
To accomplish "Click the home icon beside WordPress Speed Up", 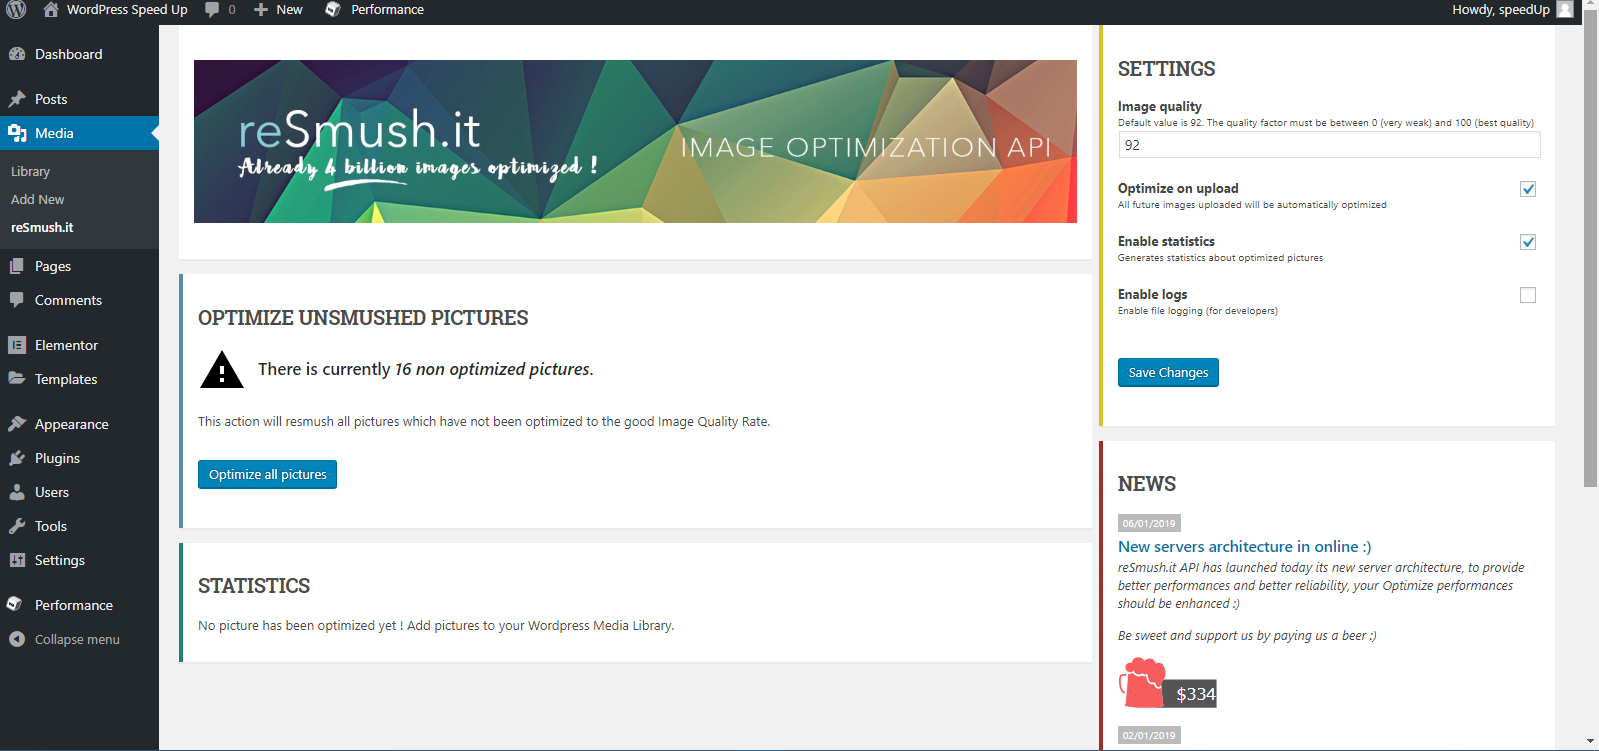I will coord(51,10).
